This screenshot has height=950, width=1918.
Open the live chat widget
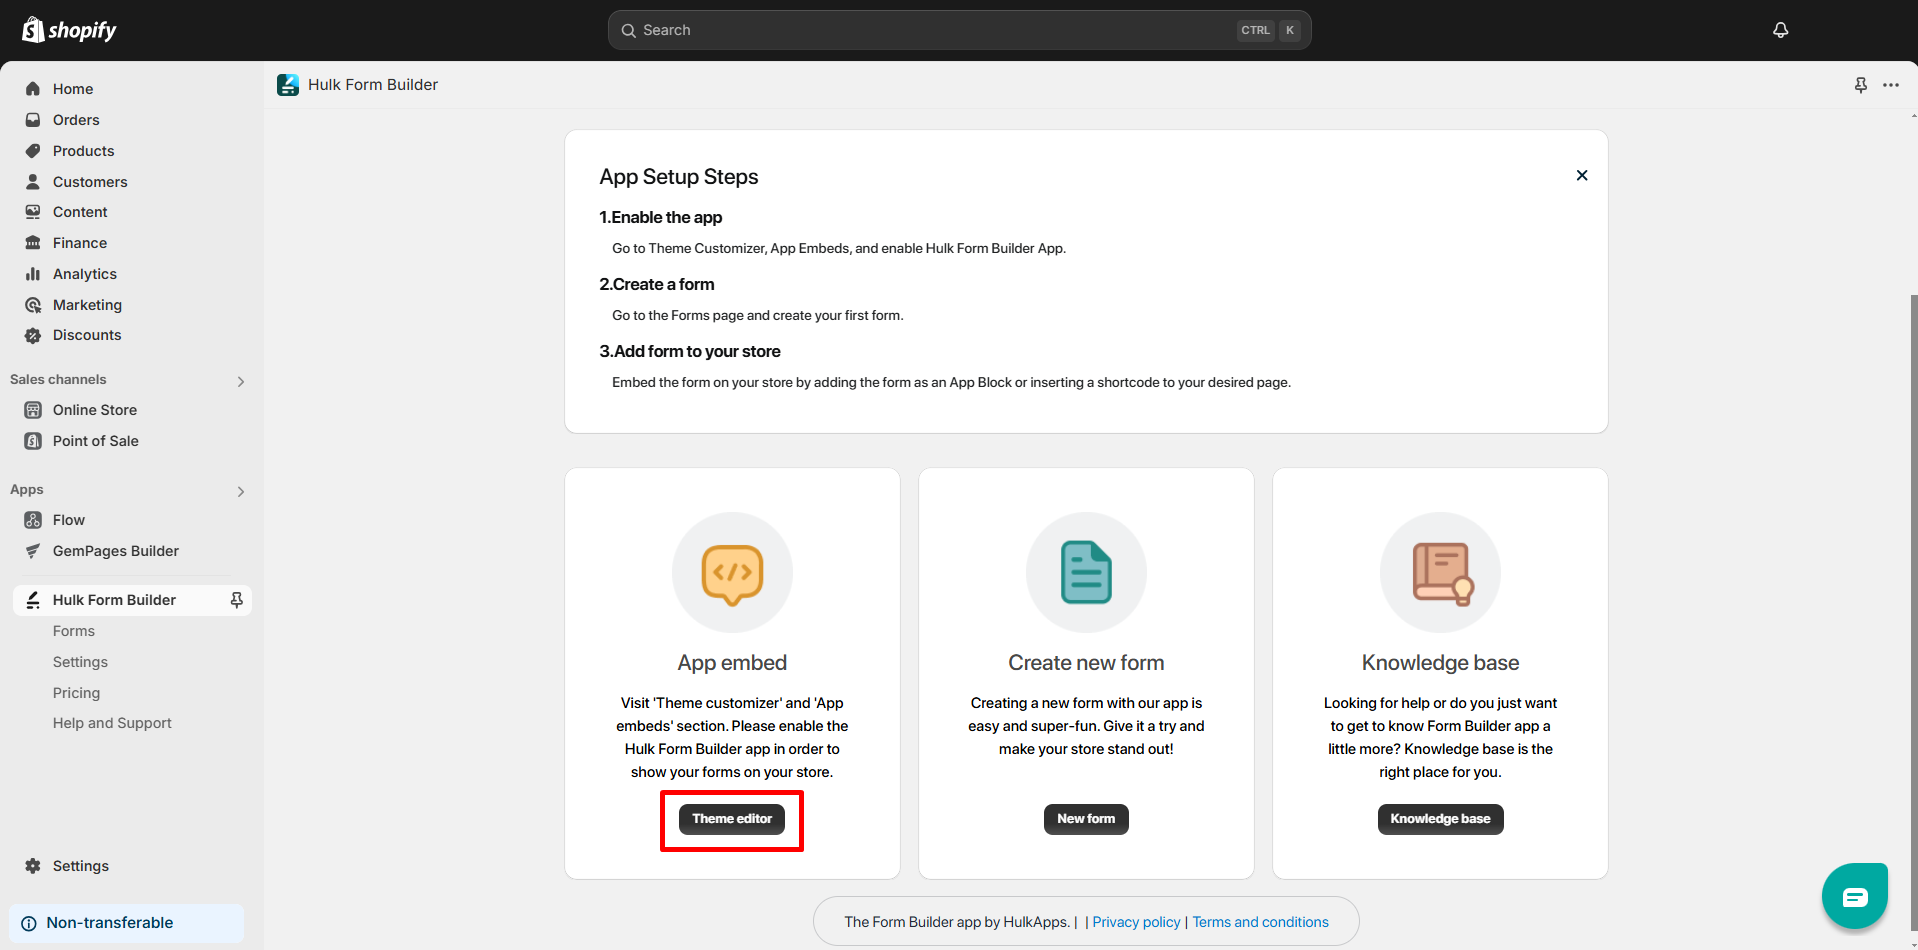tap(1854, 896)
